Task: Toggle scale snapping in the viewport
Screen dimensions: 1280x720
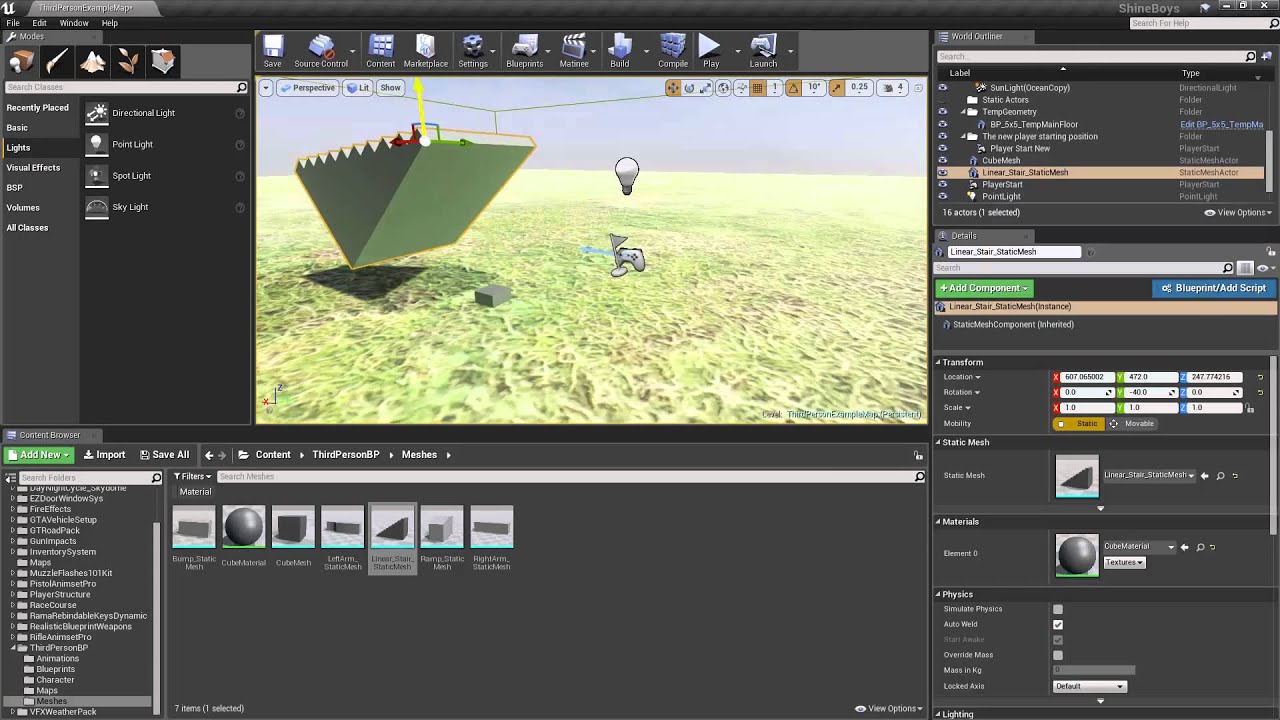Action: point(836,88)
